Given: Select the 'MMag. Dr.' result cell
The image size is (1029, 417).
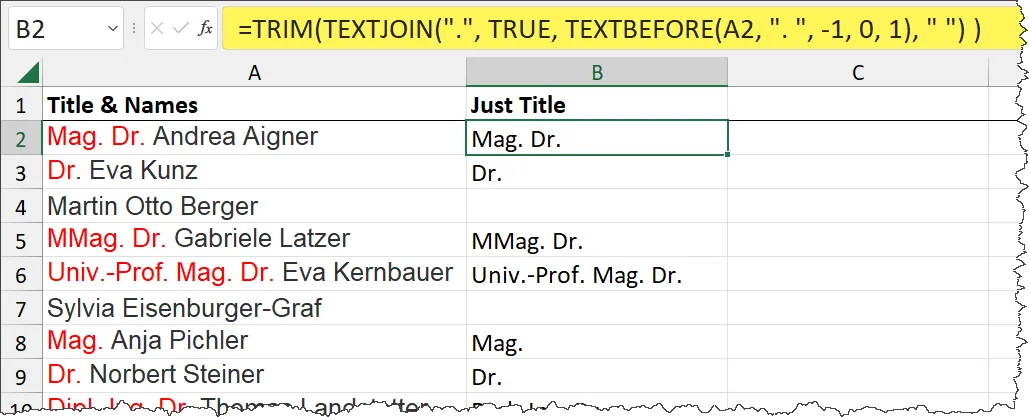Looking at the screenshot, I should [x=596, y=241].
